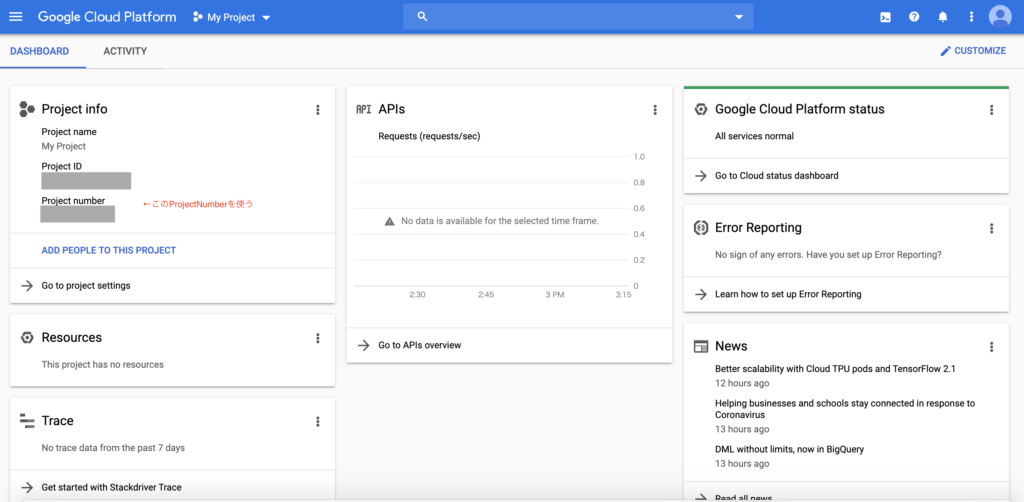Open Project info card options menu
Screen dimensions: 1024x502
pyautogui.click(x=317, y=110)
